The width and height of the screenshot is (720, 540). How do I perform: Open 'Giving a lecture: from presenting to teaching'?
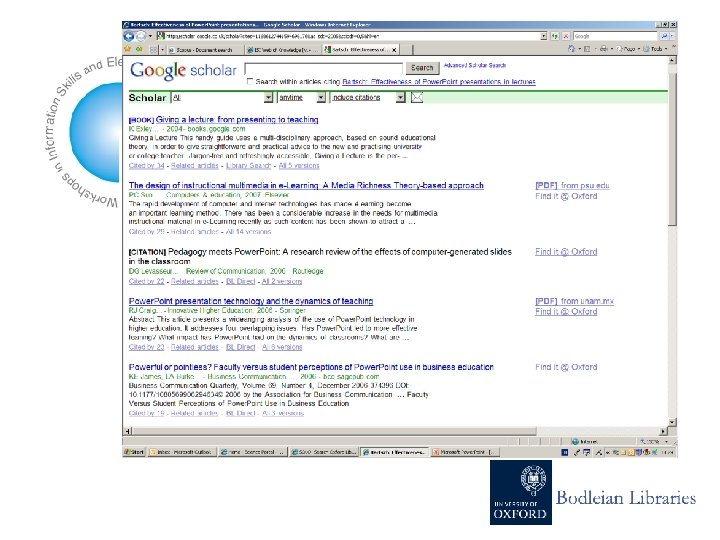[236, 119]
